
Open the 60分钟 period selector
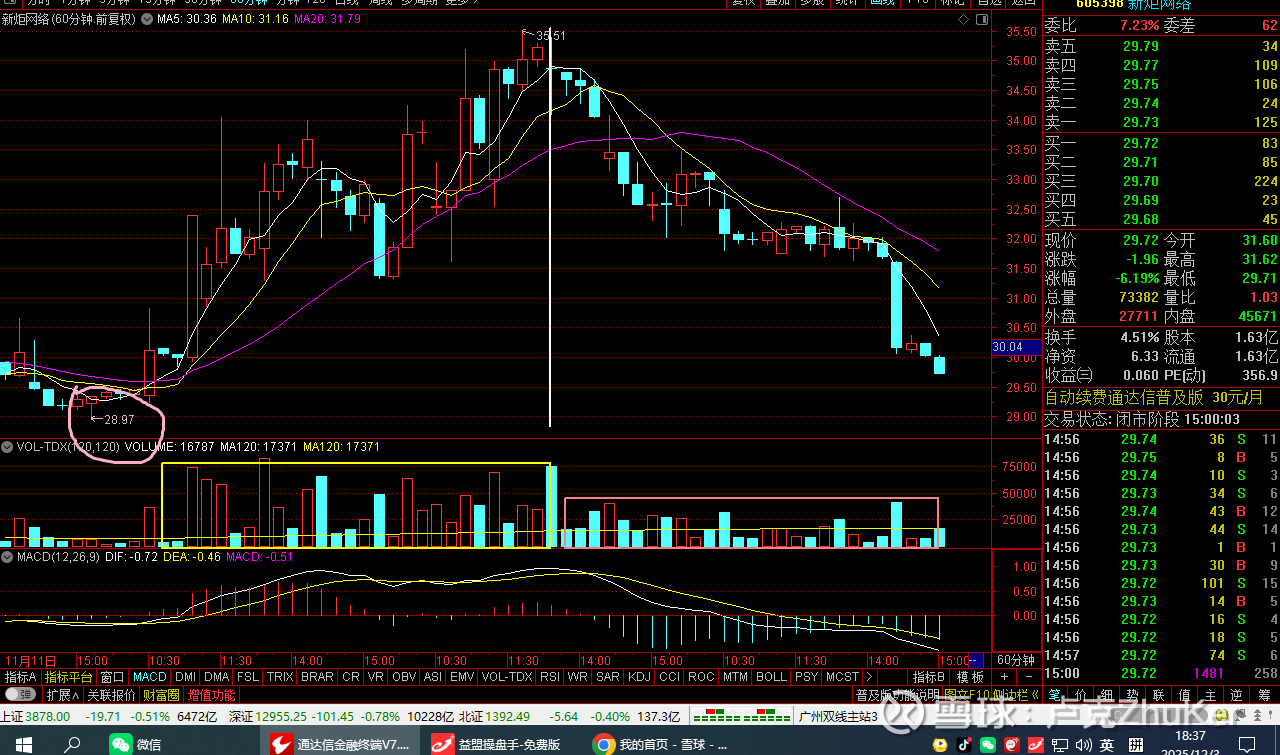(1016, 660)
